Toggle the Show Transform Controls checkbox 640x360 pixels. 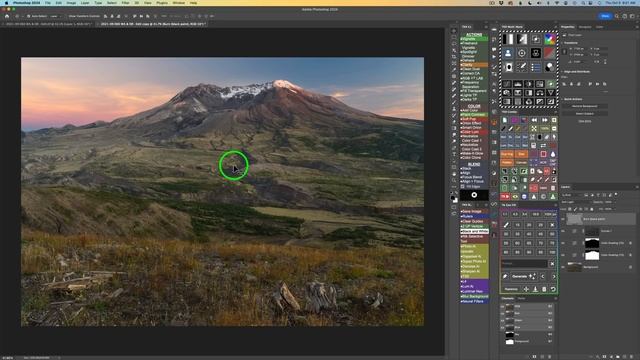67,16
